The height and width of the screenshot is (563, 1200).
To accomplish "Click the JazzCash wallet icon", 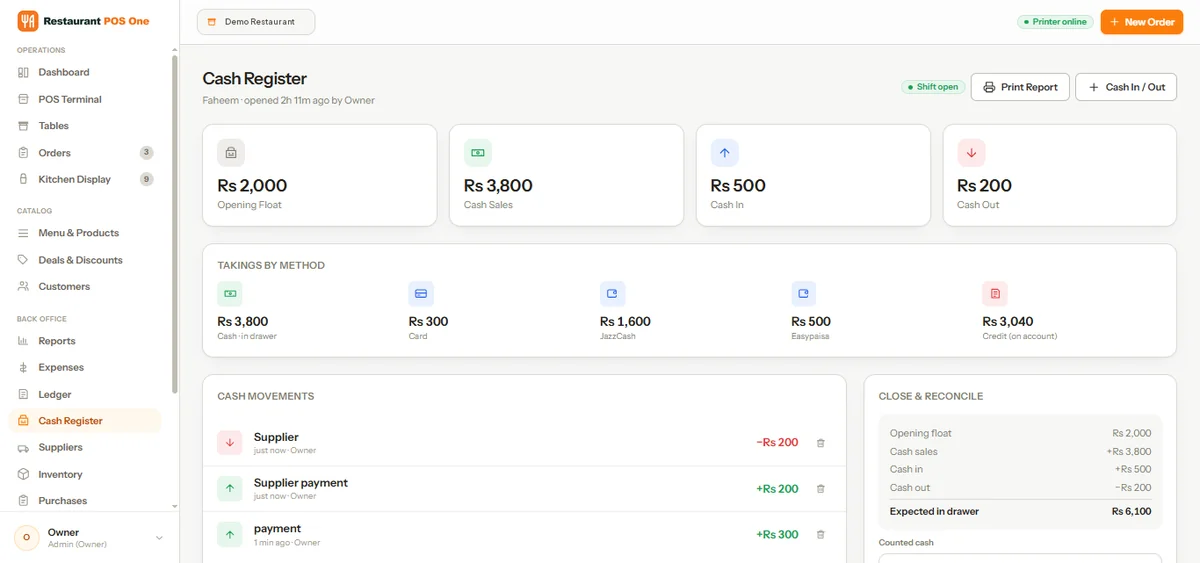I will [x=612, y=294].
